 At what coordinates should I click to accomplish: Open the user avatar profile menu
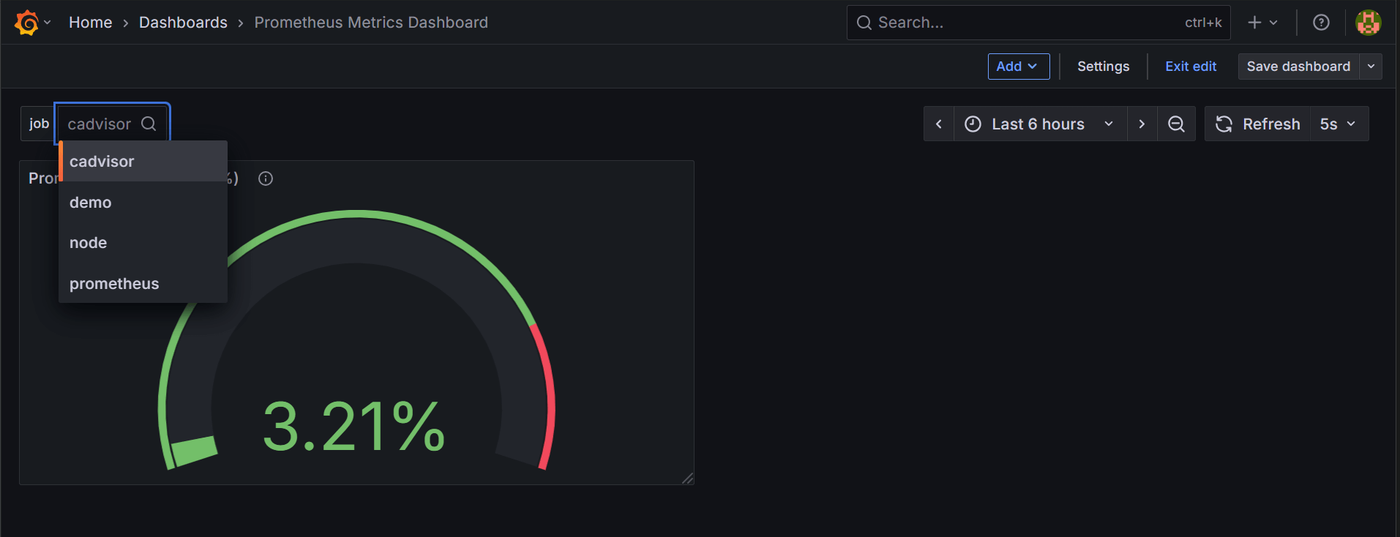pyautogui.click(x=1367, y=22)
